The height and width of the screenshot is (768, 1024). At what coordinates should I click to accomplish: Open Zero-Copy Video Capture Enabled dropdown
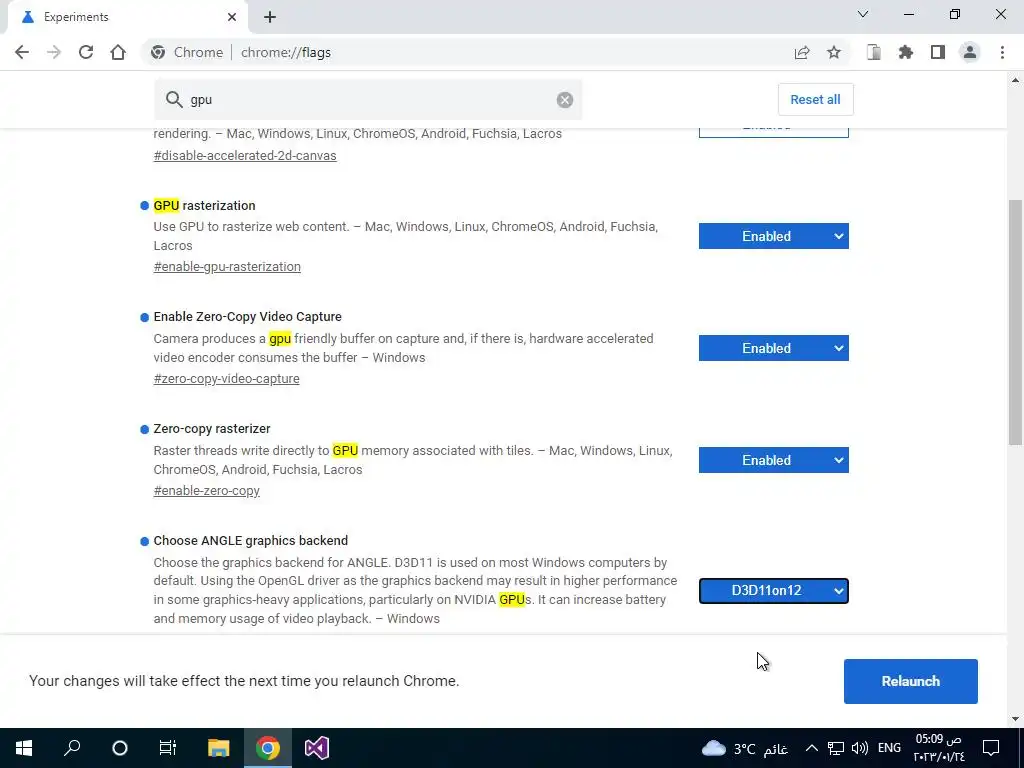[773, 348]
